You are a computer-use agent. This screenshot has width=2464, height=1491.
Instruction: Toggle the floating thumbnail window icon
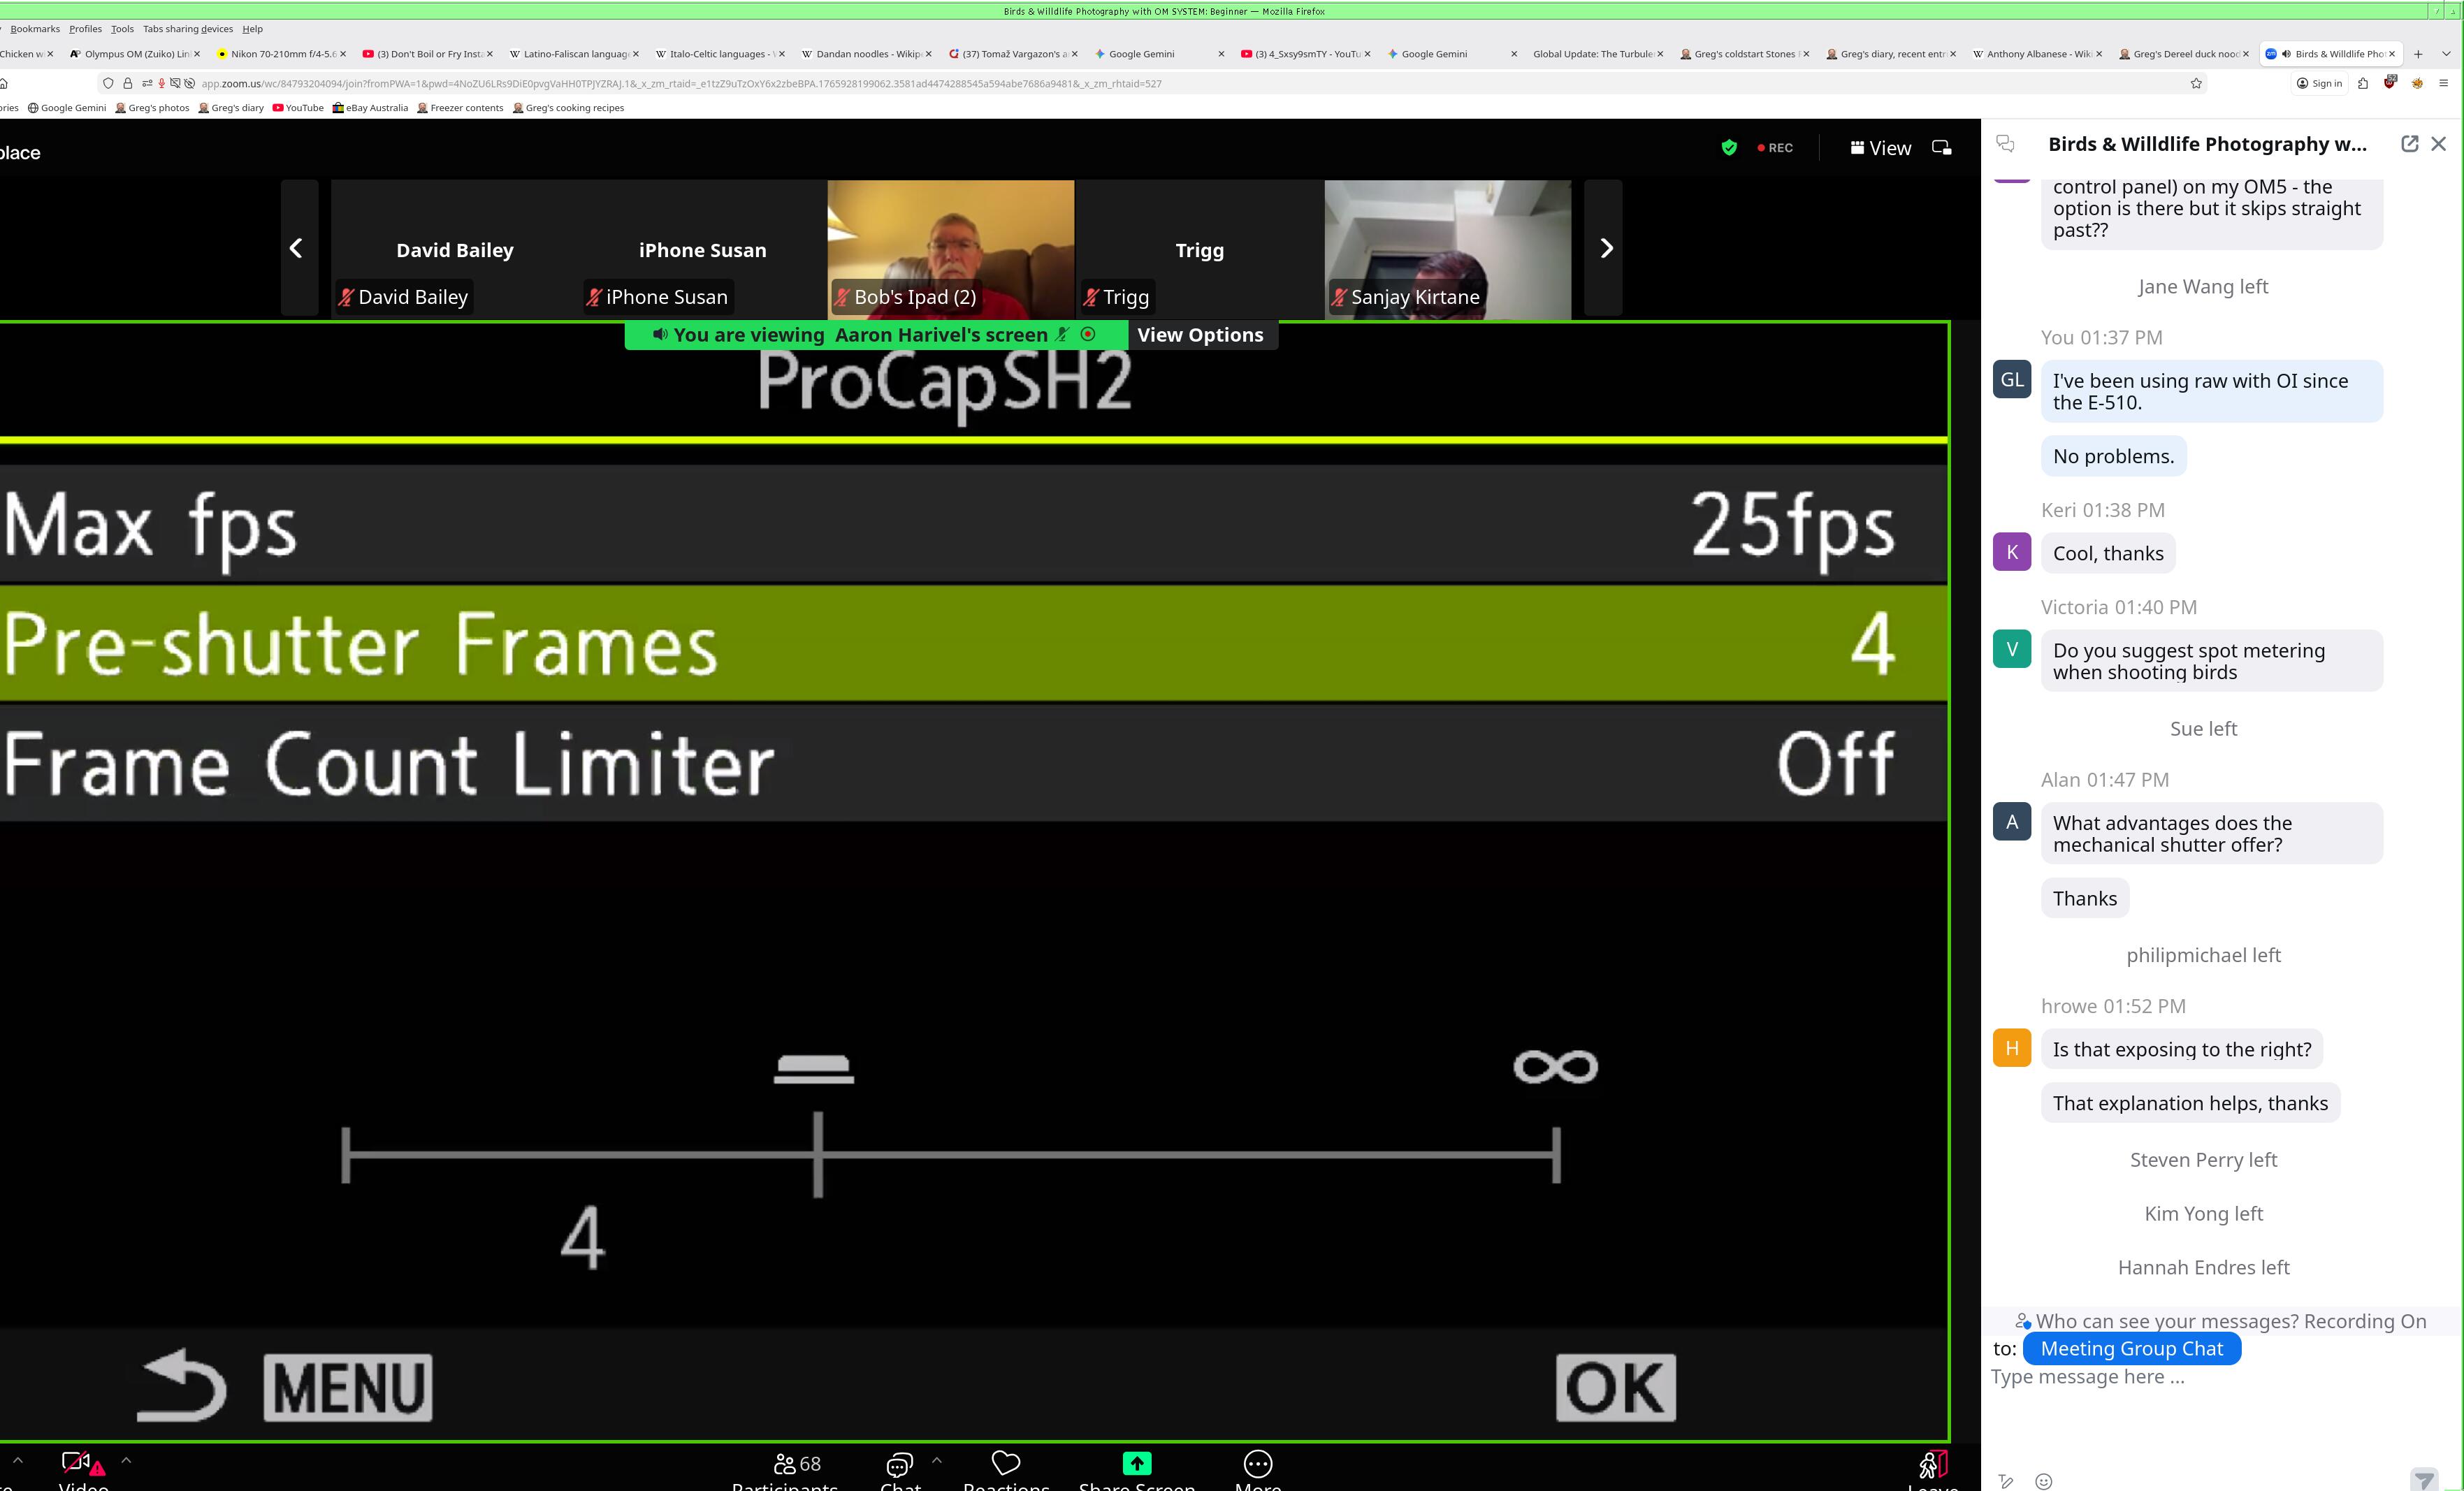click(x=1941, y=148)
